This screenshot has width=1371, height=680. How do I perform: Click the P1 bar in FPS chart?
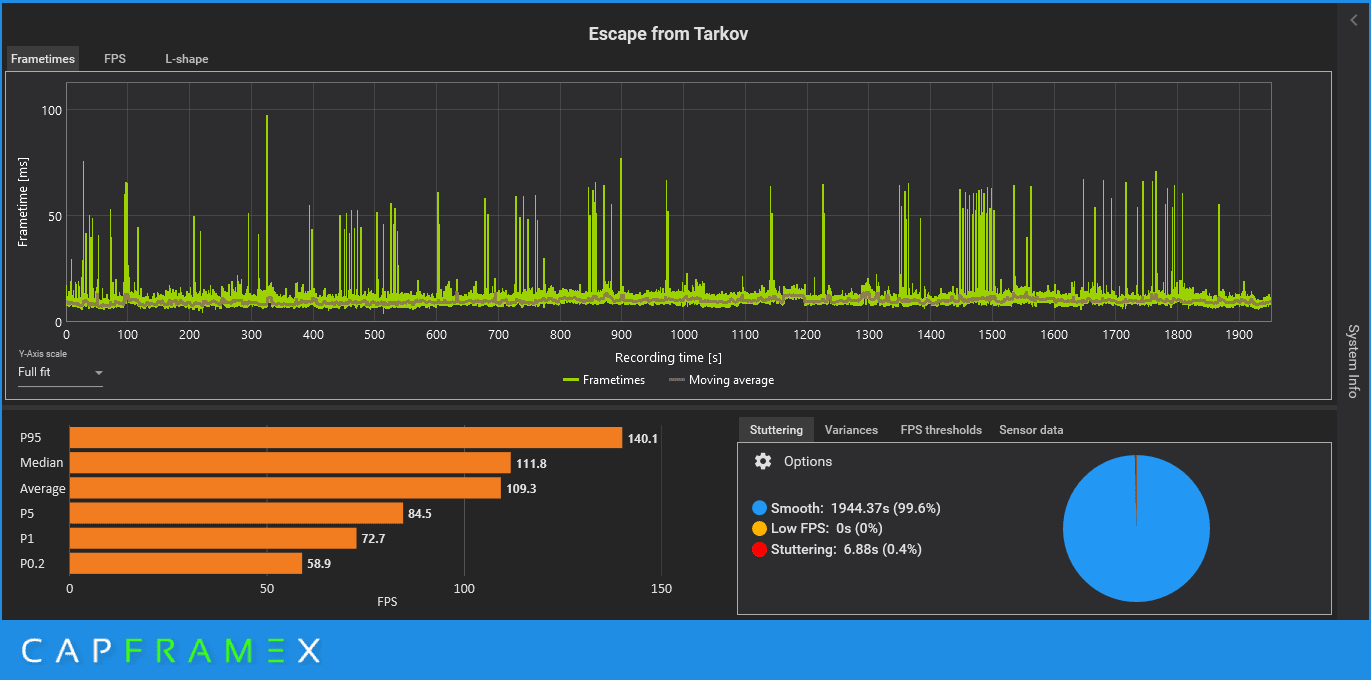click(x=213, y=539)
